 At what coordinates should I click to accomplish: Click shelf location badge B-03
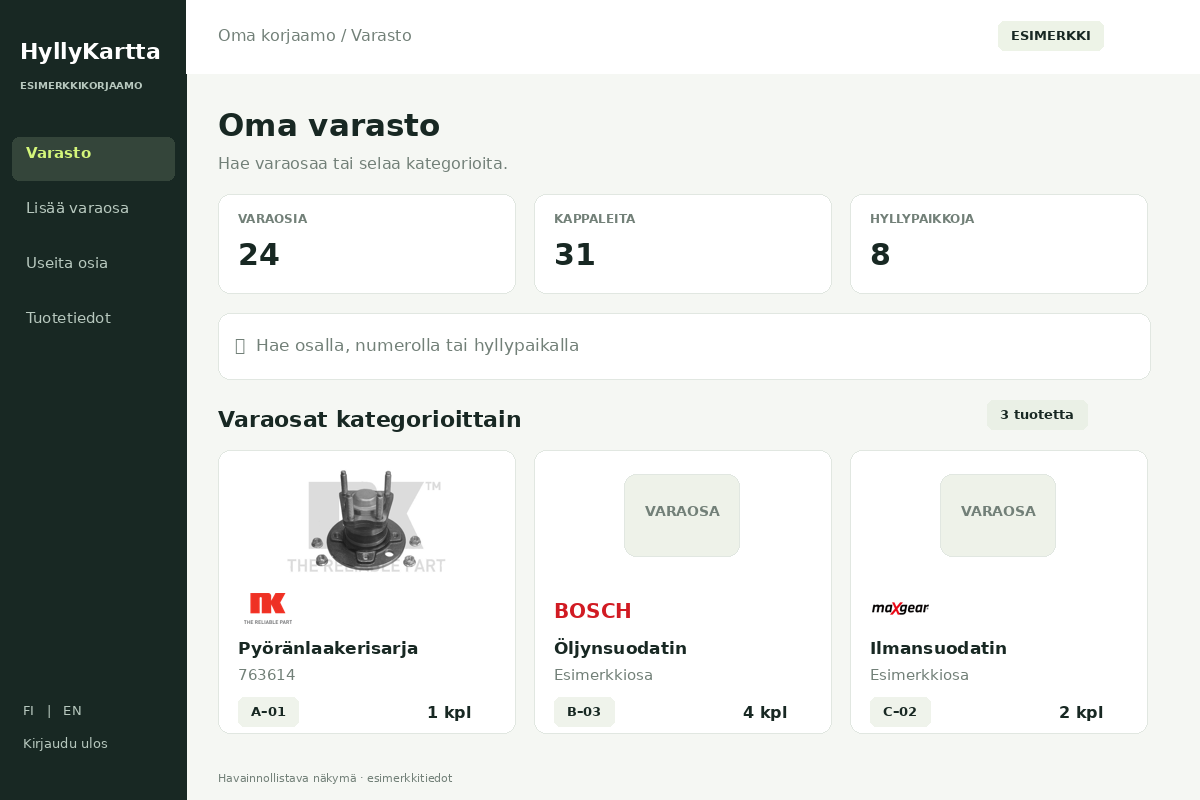click(x=584, y=712)
